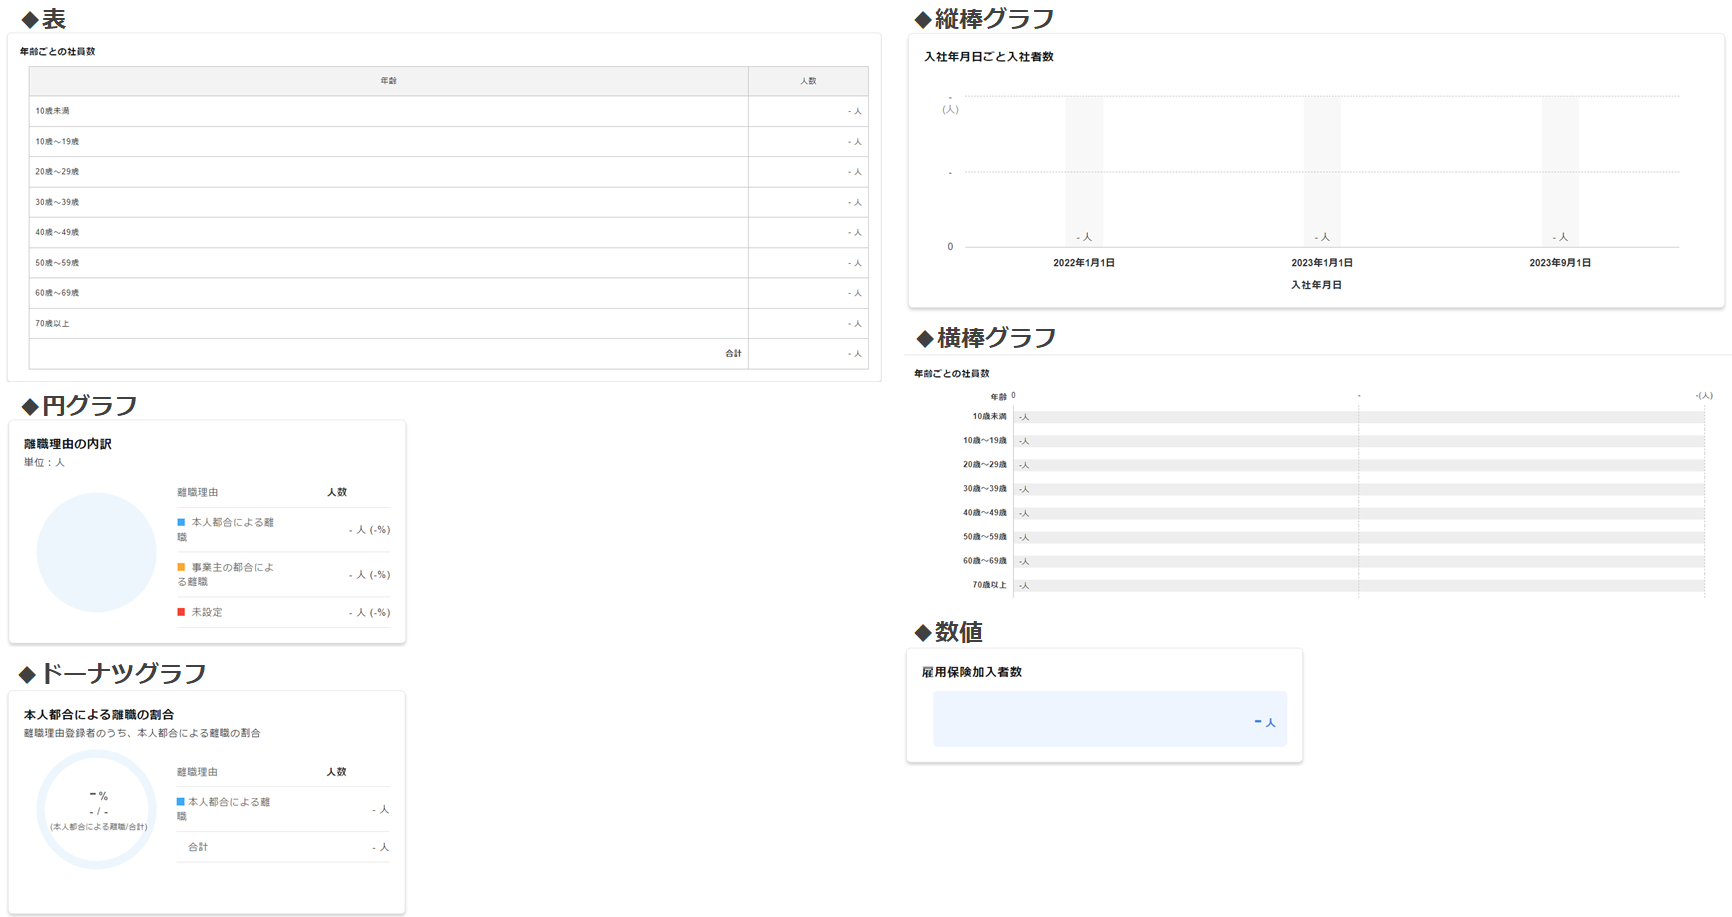The width and height of the screenshot is (1732, 917).
Task: Click the 未設定 legend label
Action: (207, 612)
